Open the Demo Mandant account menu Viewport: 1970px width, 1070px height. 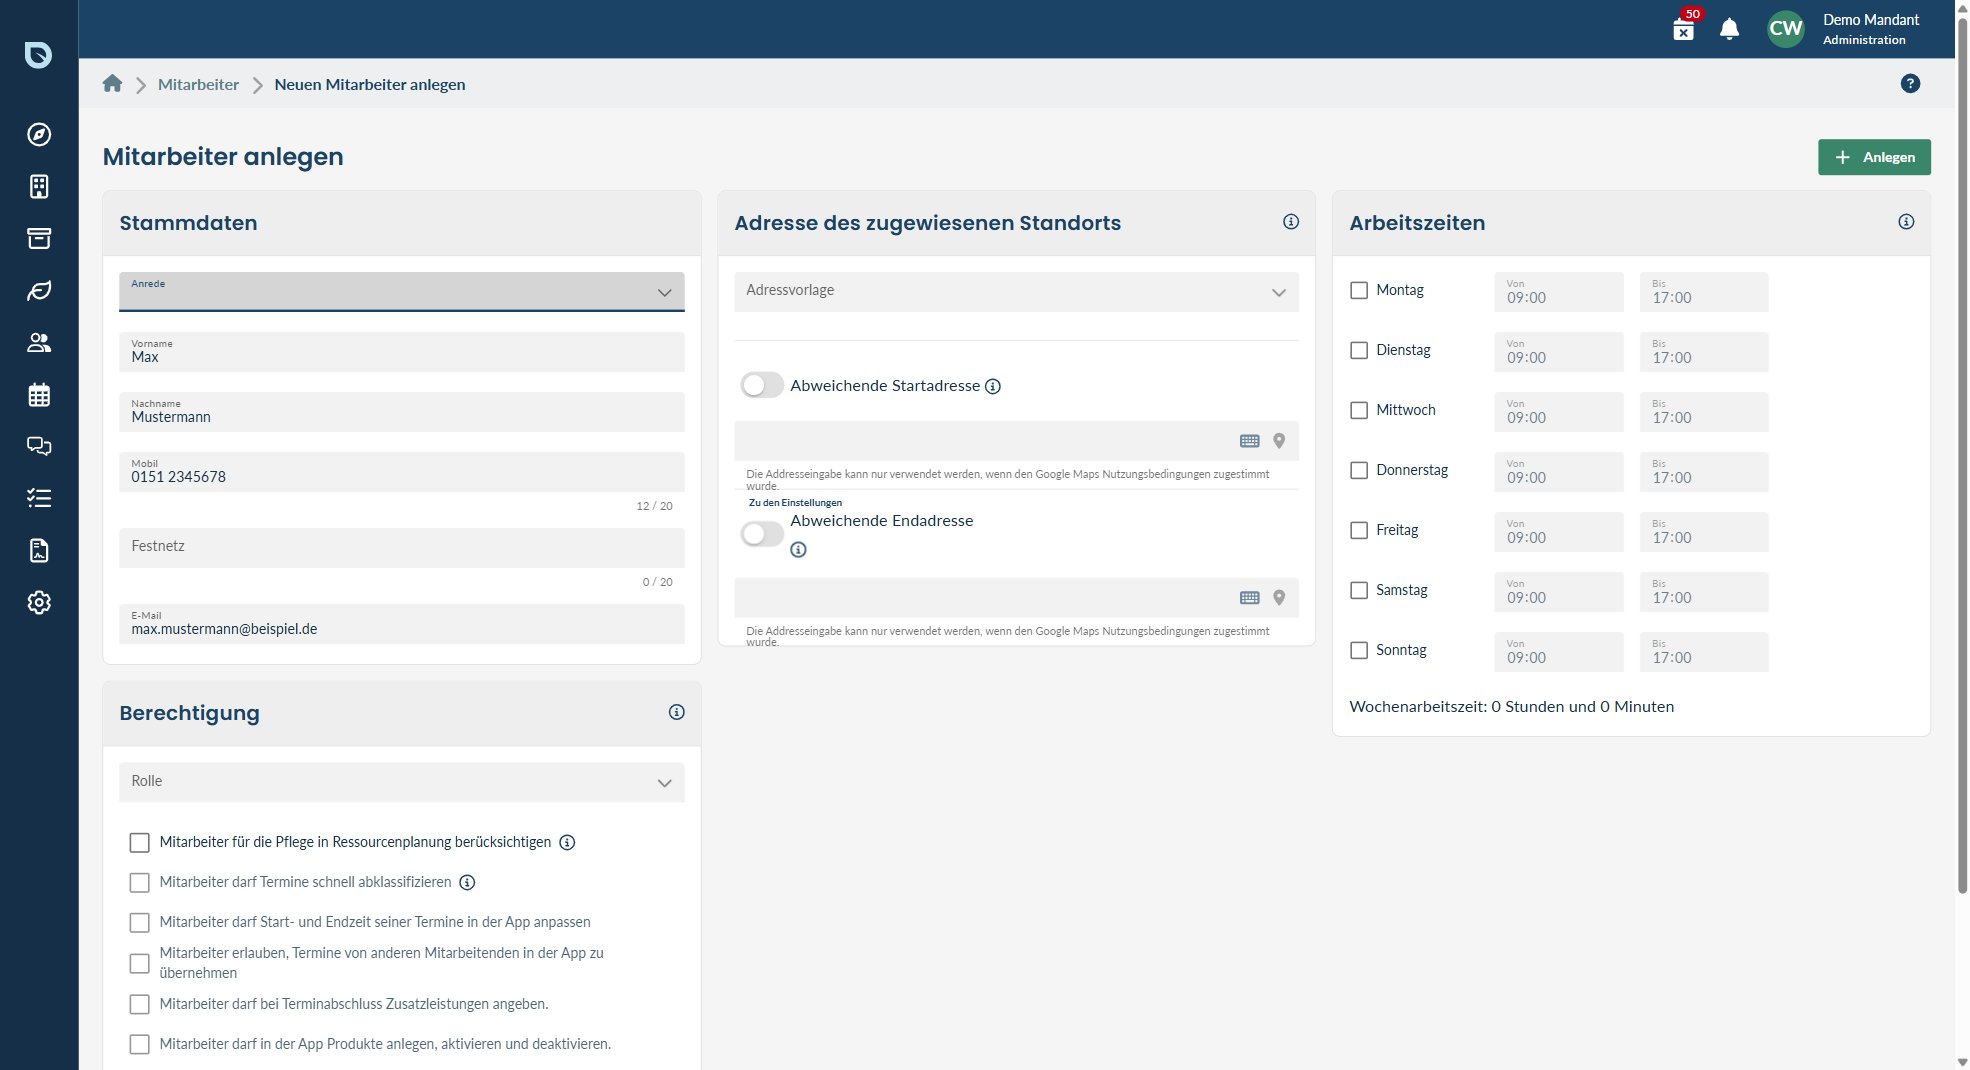coord(1870,29)
